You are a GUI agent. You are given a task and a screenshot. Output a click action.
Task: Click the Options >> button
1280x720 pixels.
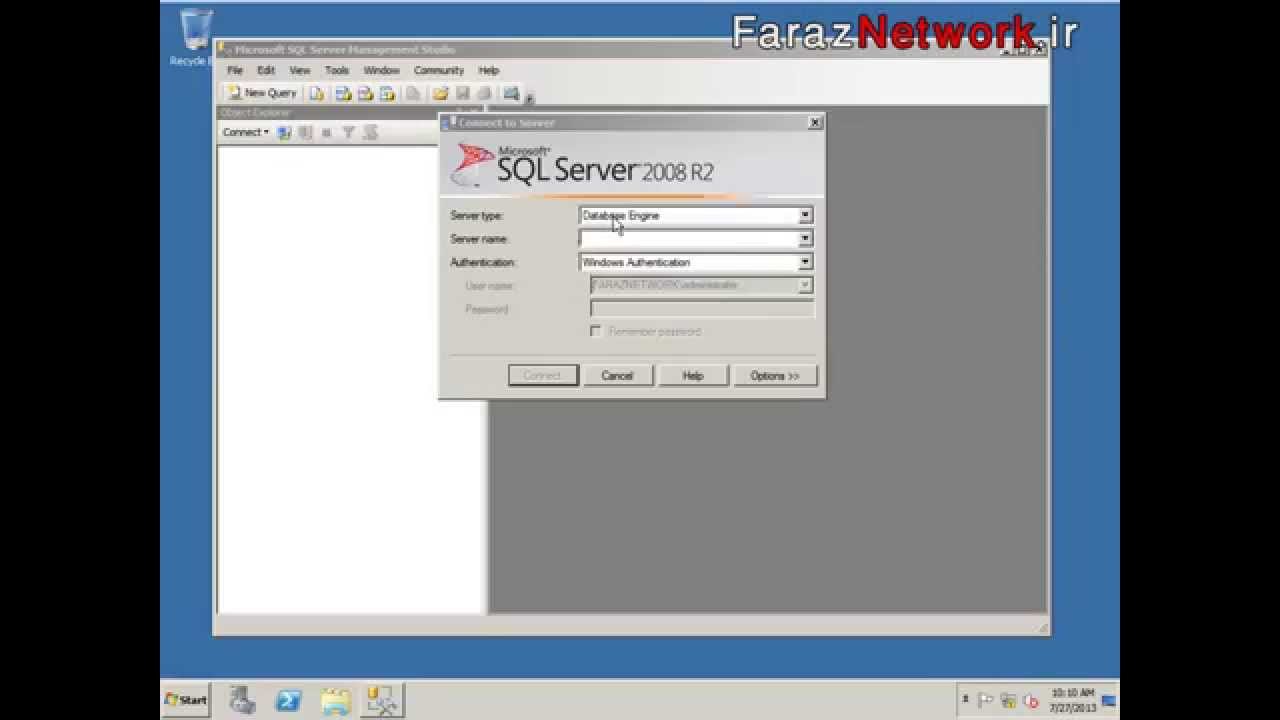tap(775, 376)
